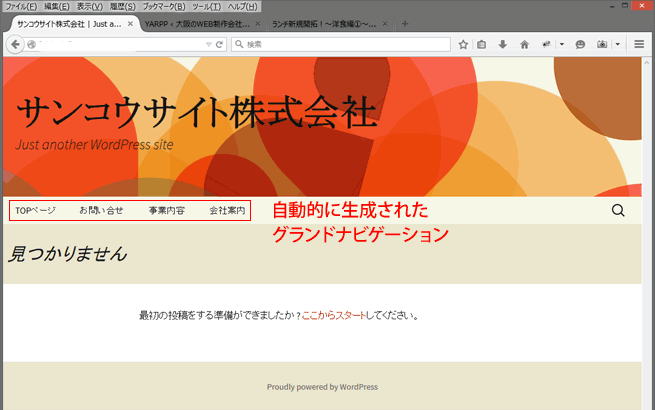Viewport: 655px width, 410px height.
Task: Go back with the browser back arrow
Action: 15,44
